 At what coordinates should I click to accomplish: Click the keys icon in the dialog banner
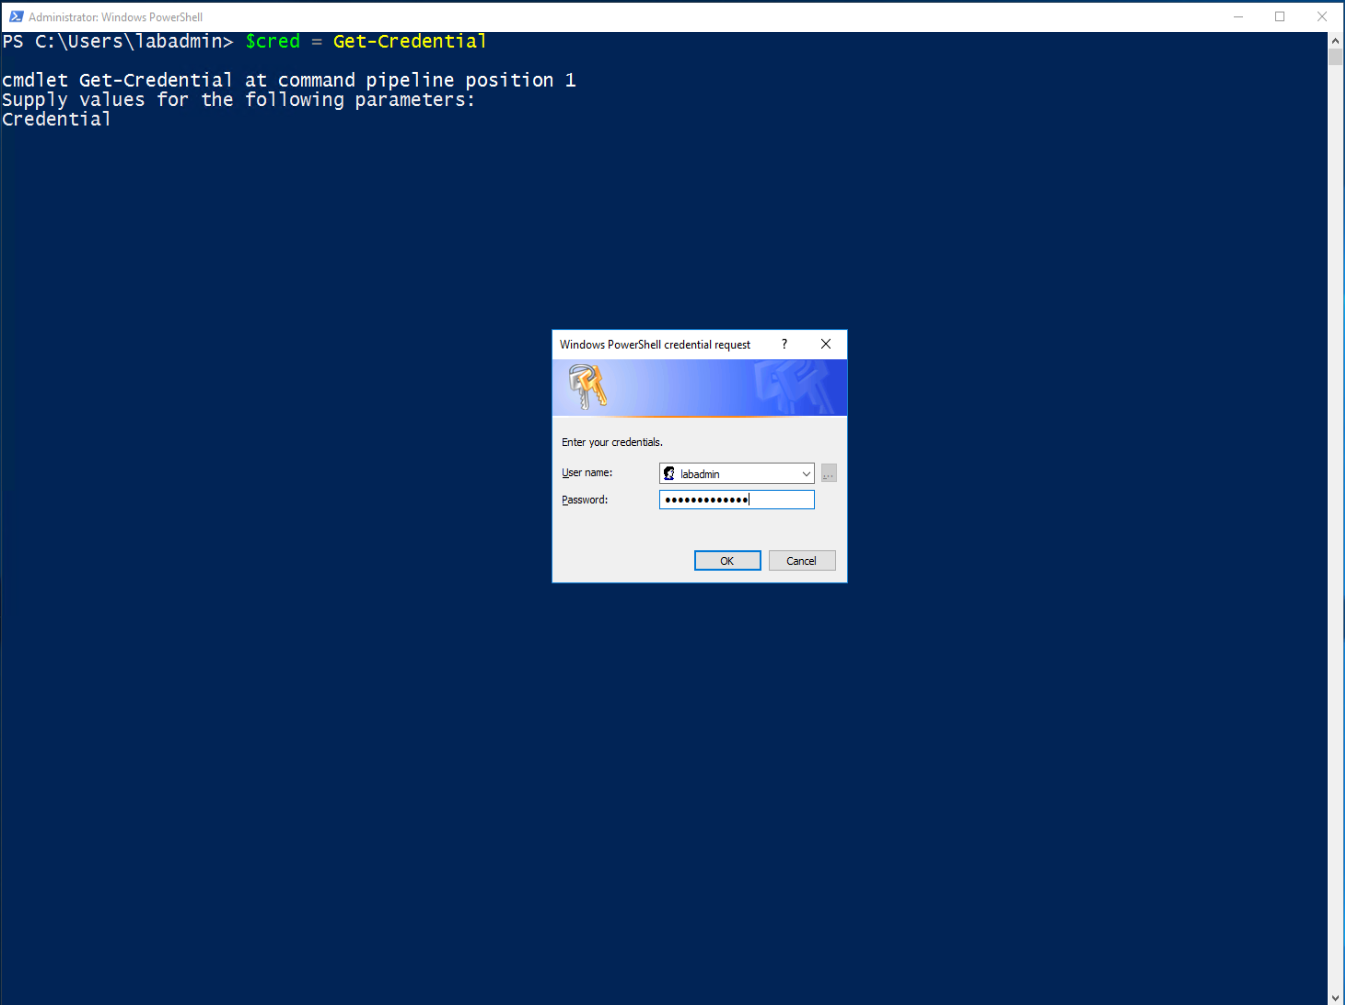coord(587,387)
